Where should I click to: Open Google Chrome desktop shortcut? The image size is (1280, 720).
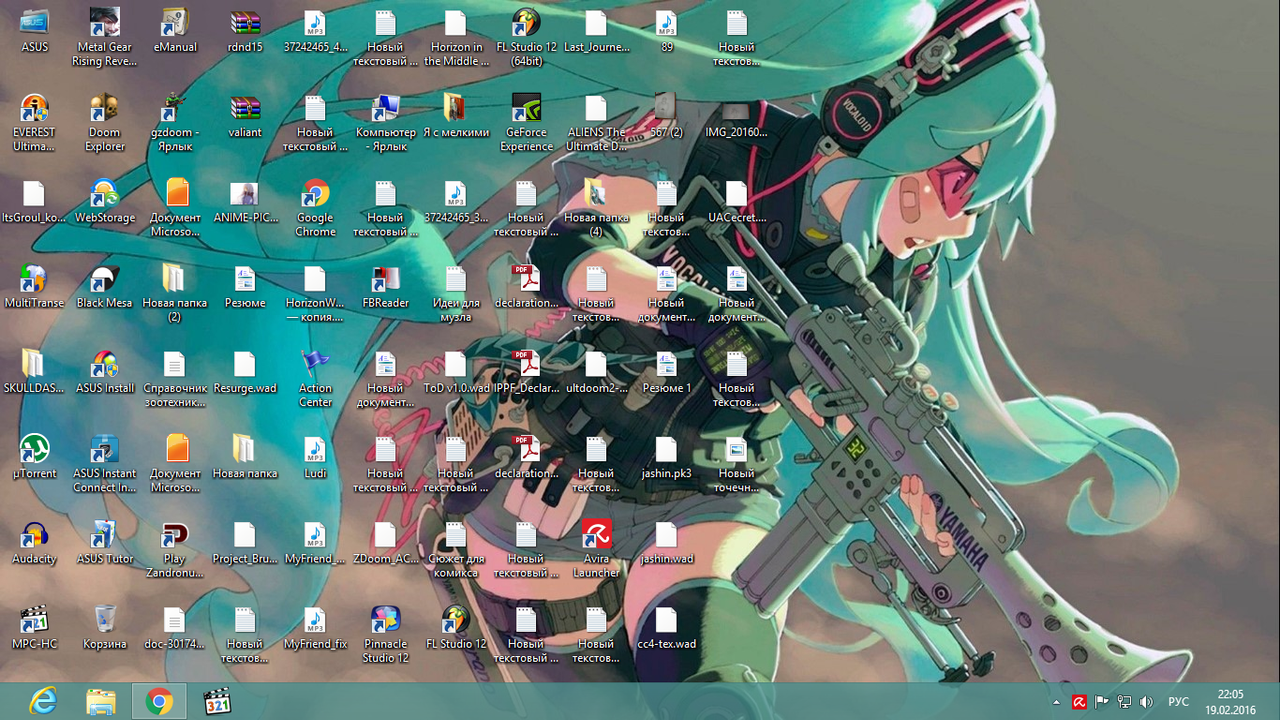315,208
